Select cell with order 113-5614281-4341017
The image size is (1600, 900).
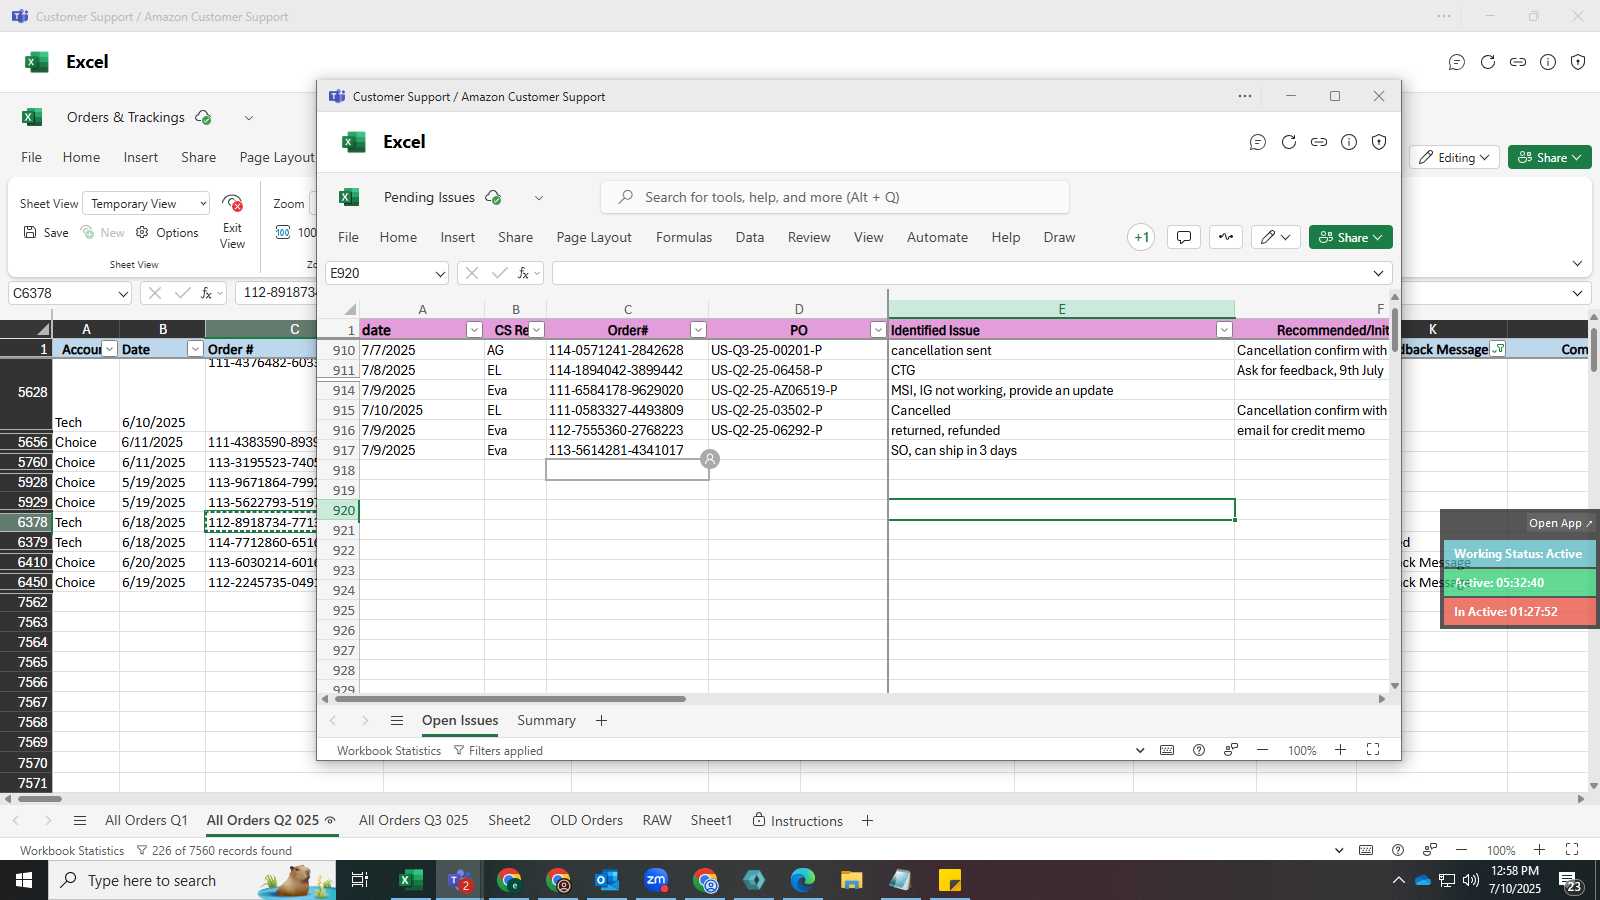point(627,450)
